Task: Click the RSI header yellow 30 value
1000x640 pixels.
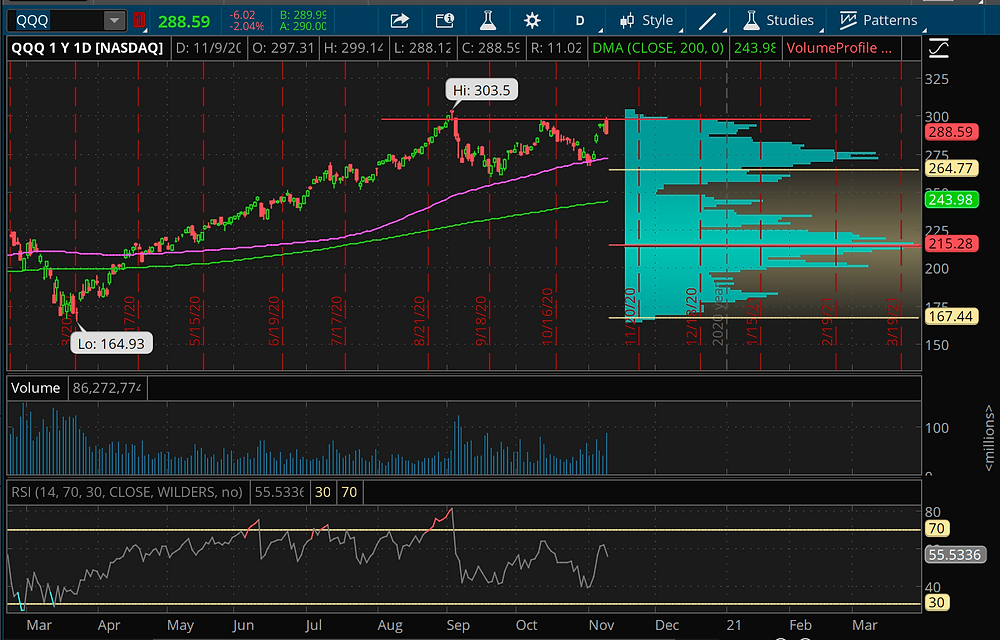Action: 323,492
